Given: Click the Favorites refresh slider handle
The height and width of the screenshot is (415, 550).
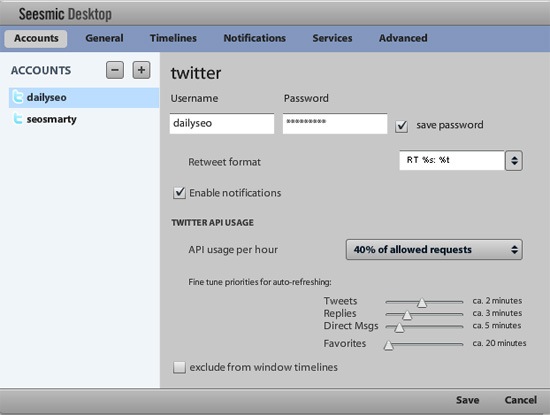Looking at the screenshot, I should (388, 345).
